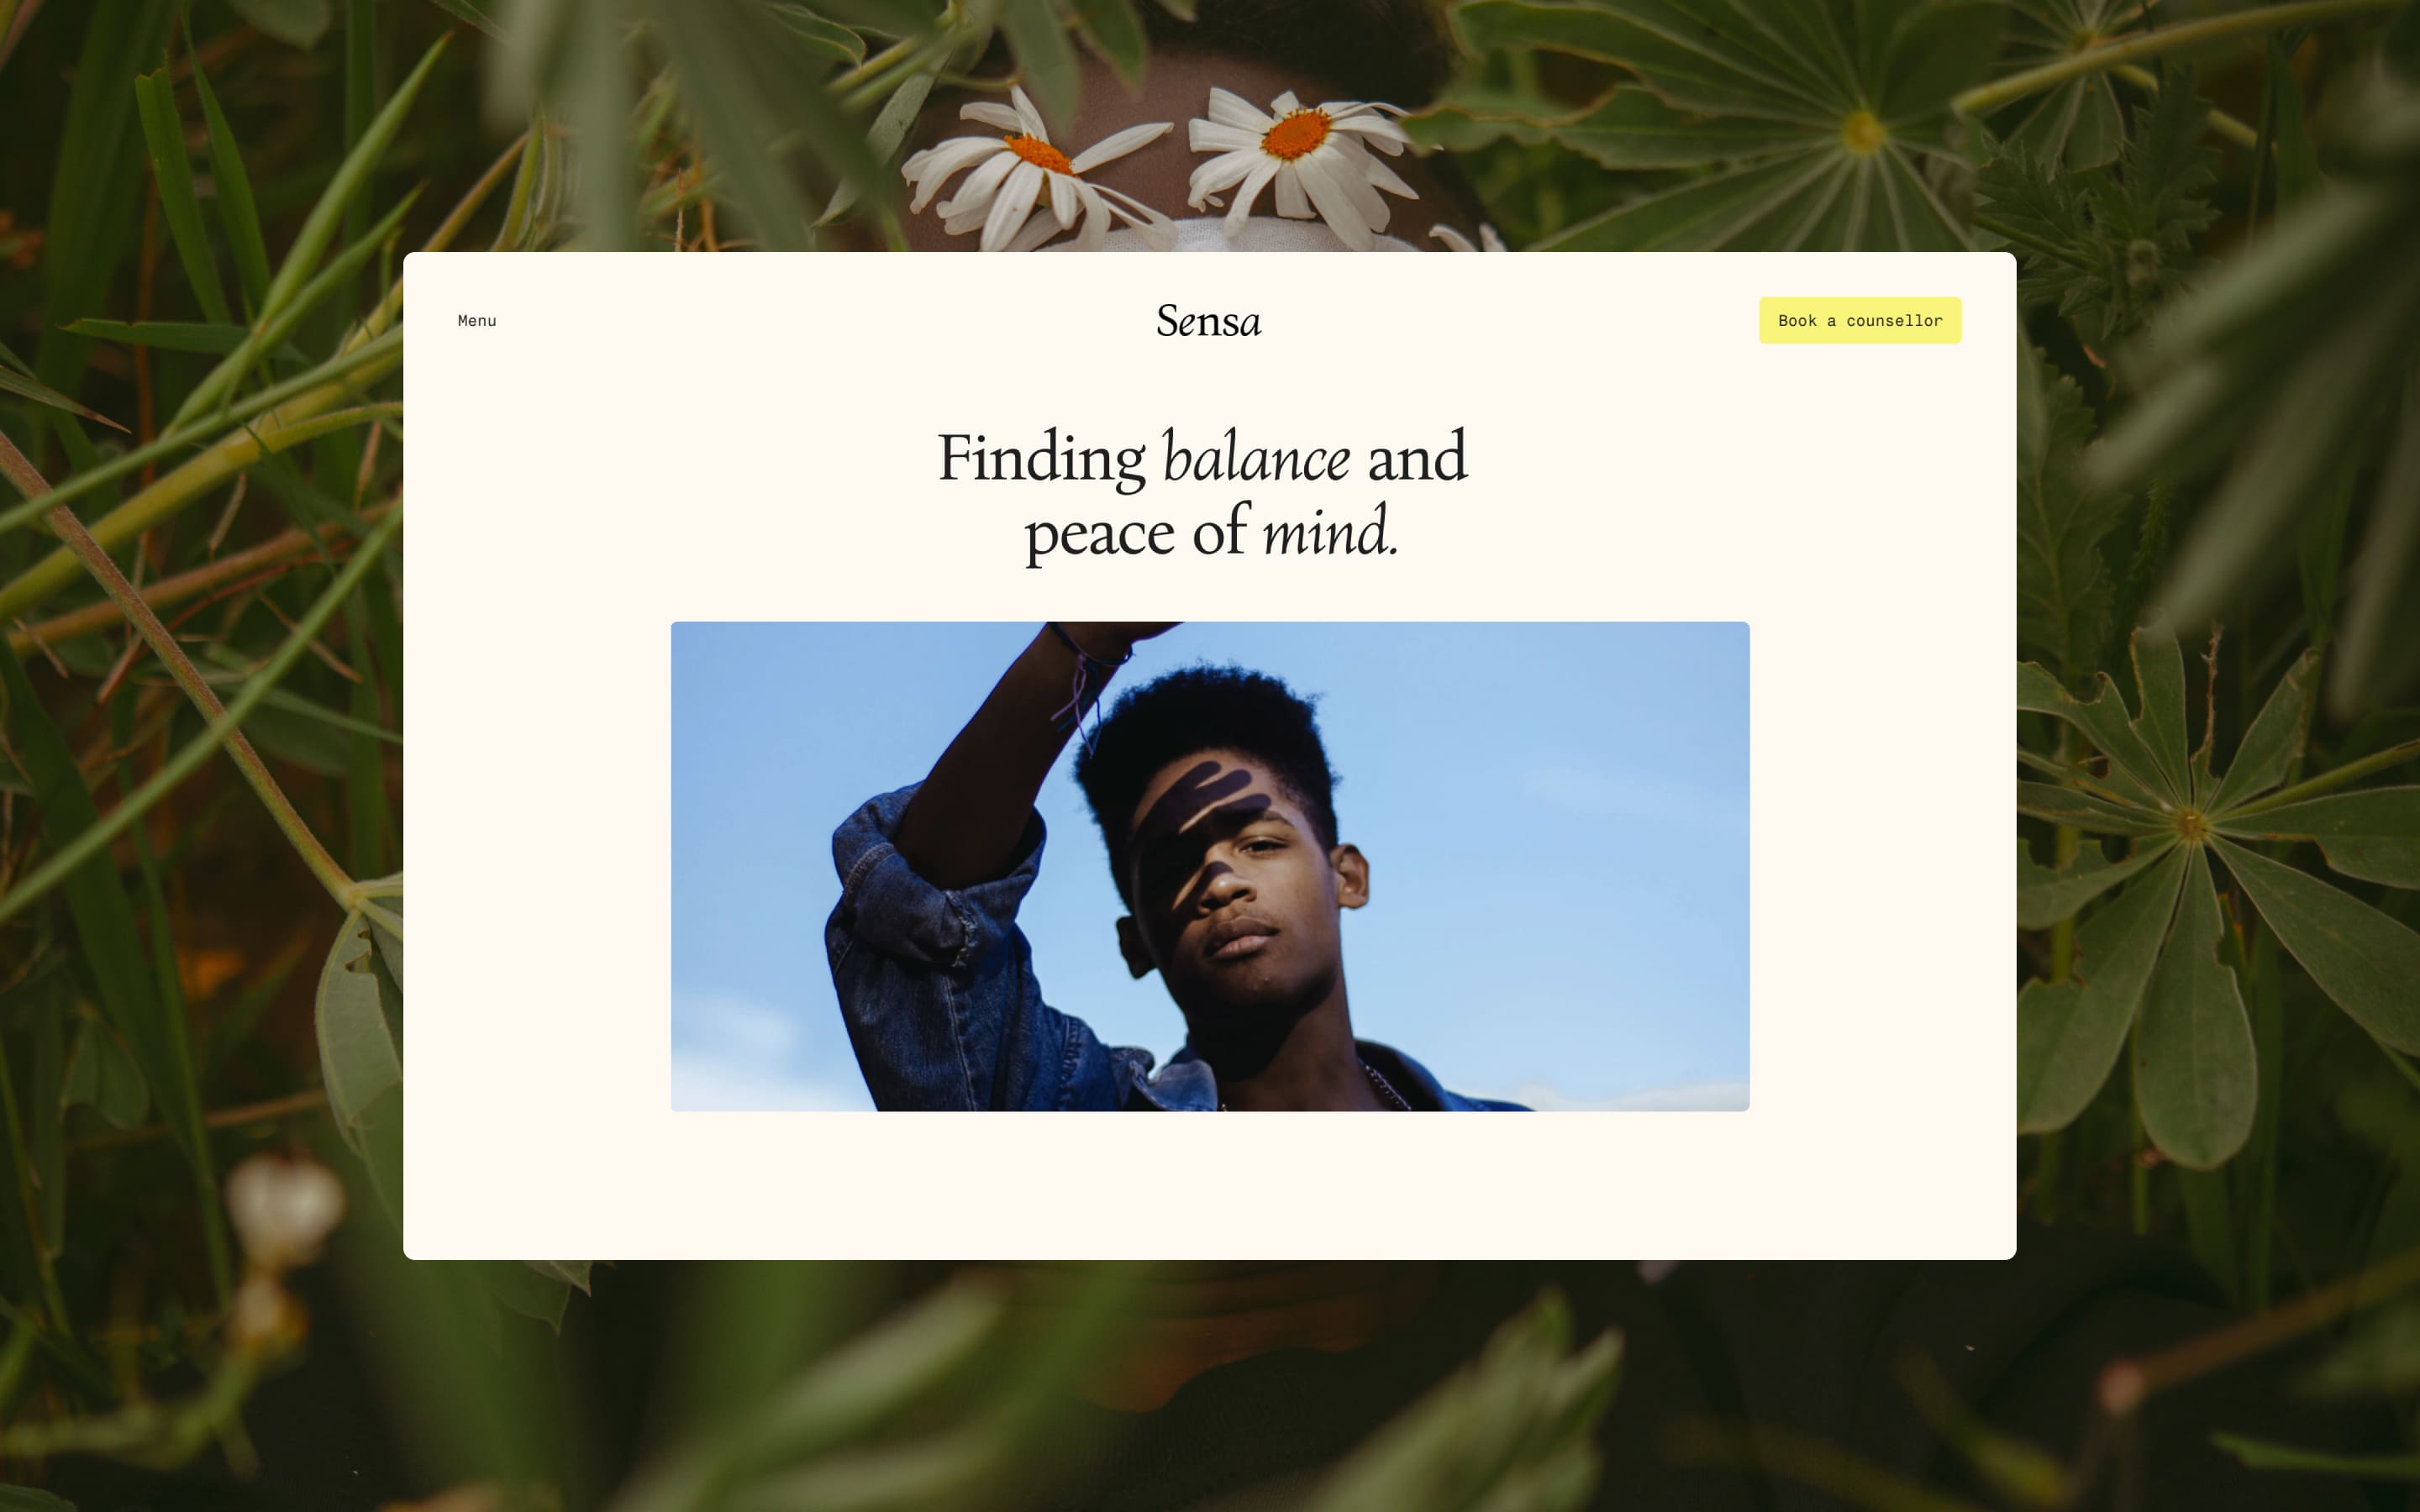Click the italic word "balance" in headline
Screen dimensions: 2420x1512
point(1255,459)
